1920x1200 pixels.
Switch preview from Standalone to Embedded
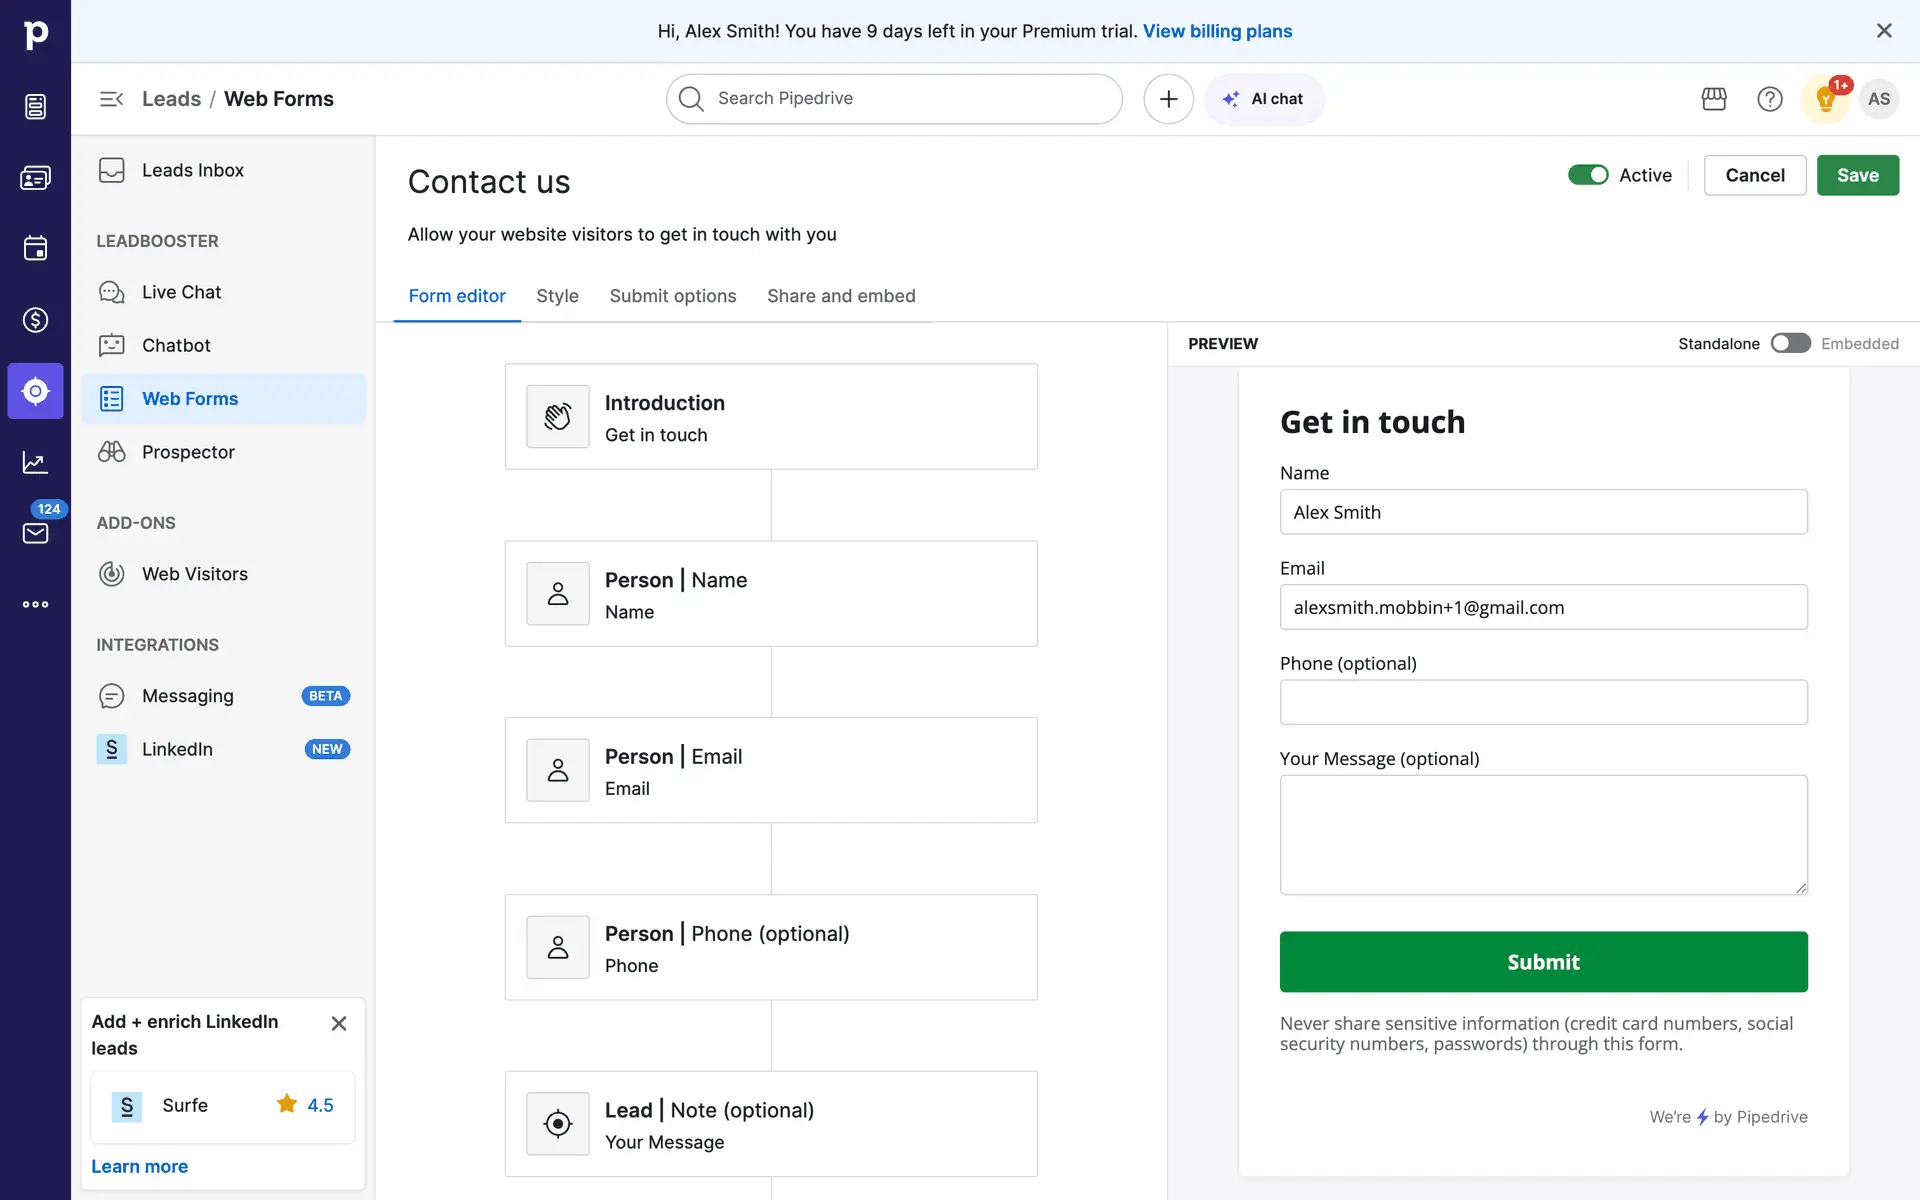pos(1790,343)
